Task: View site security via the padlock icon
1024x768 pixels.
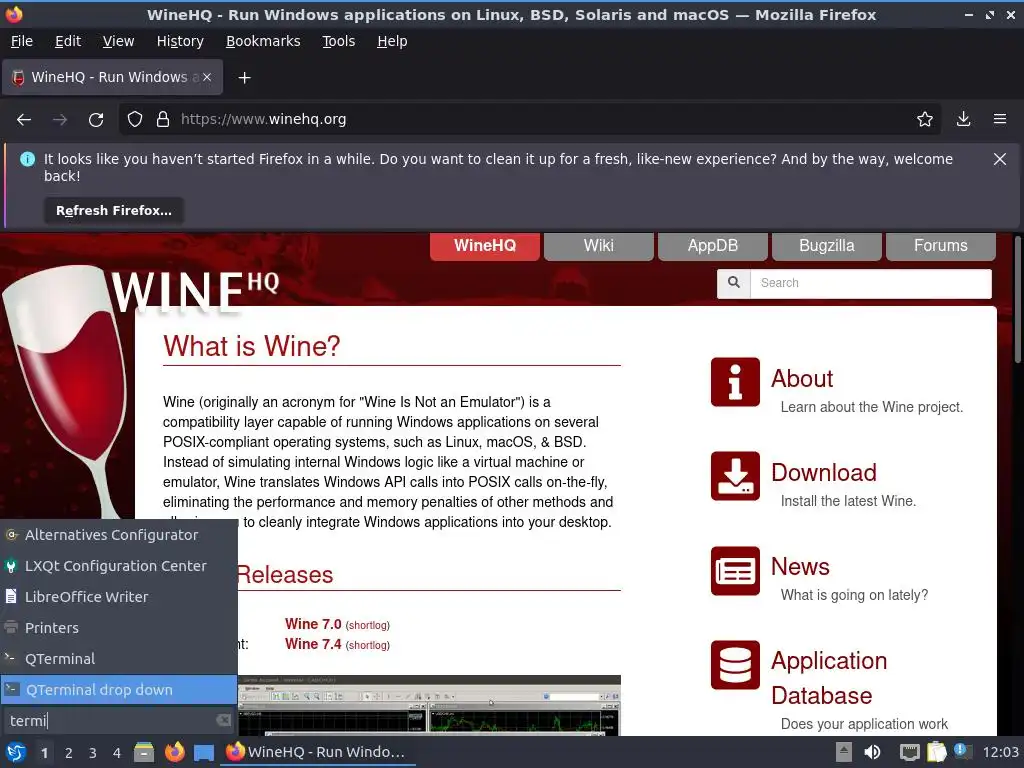Action: tap(163, 120)
